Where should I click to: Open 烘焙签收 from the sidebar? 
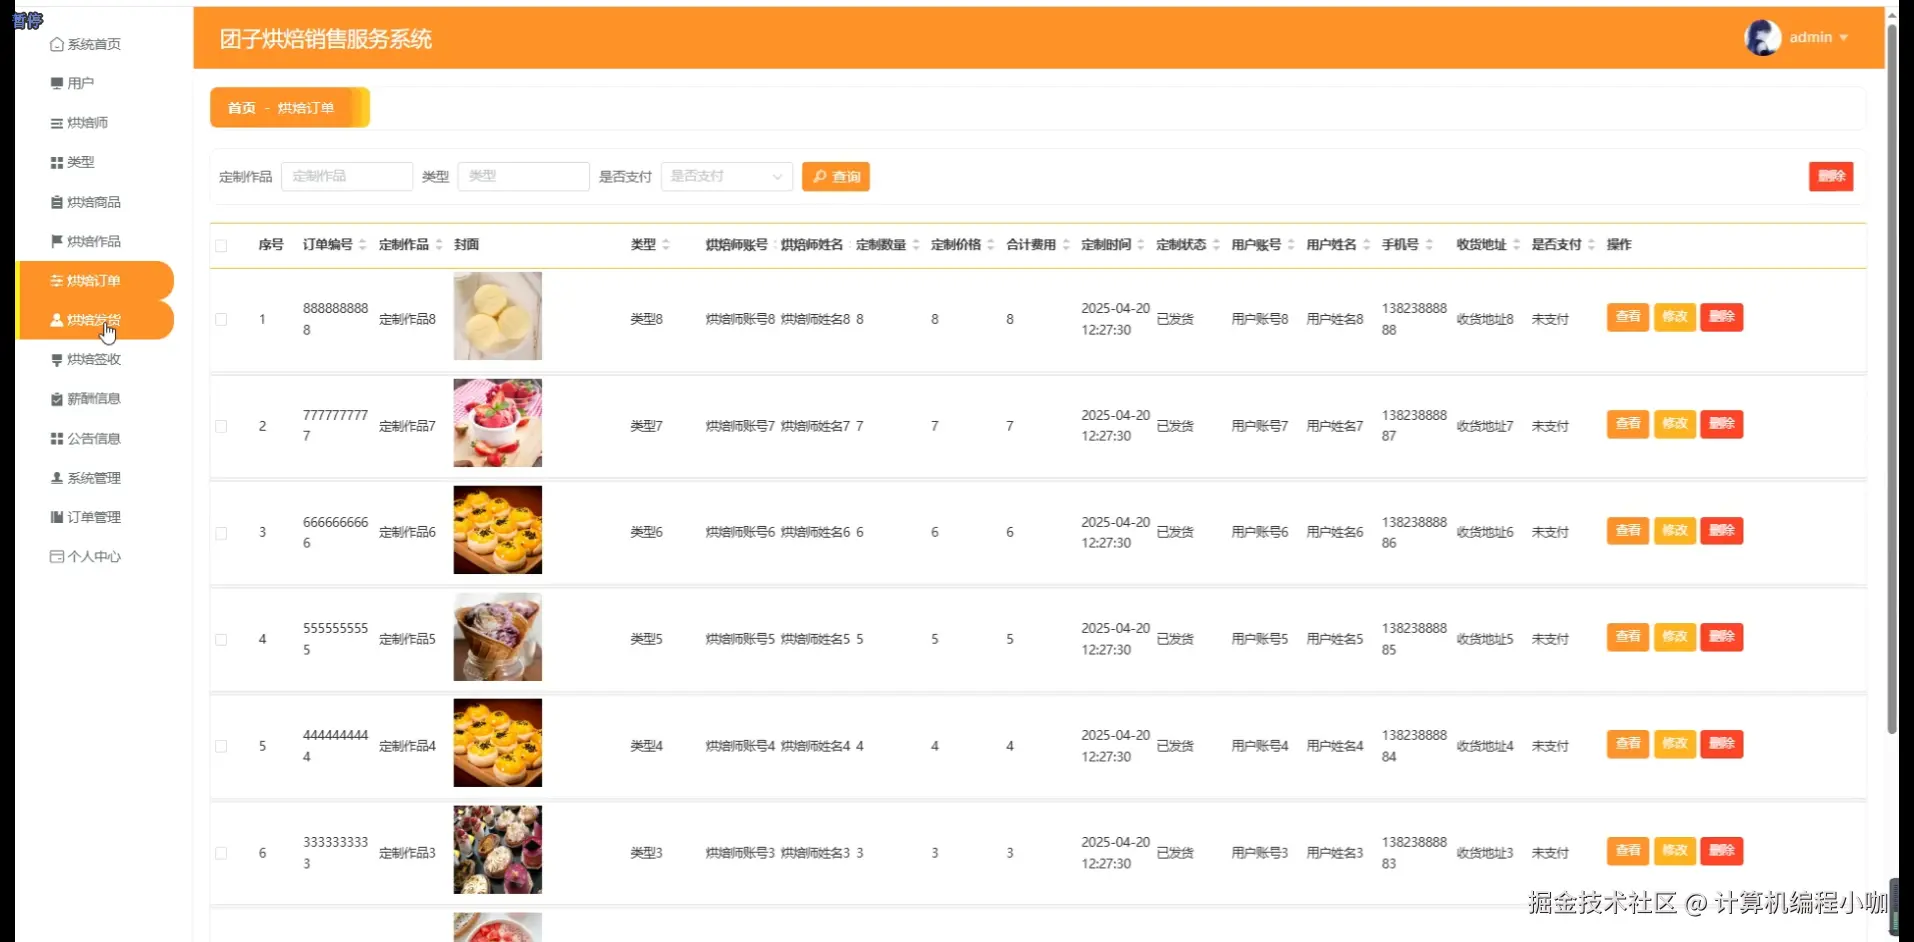coord(94,359)
